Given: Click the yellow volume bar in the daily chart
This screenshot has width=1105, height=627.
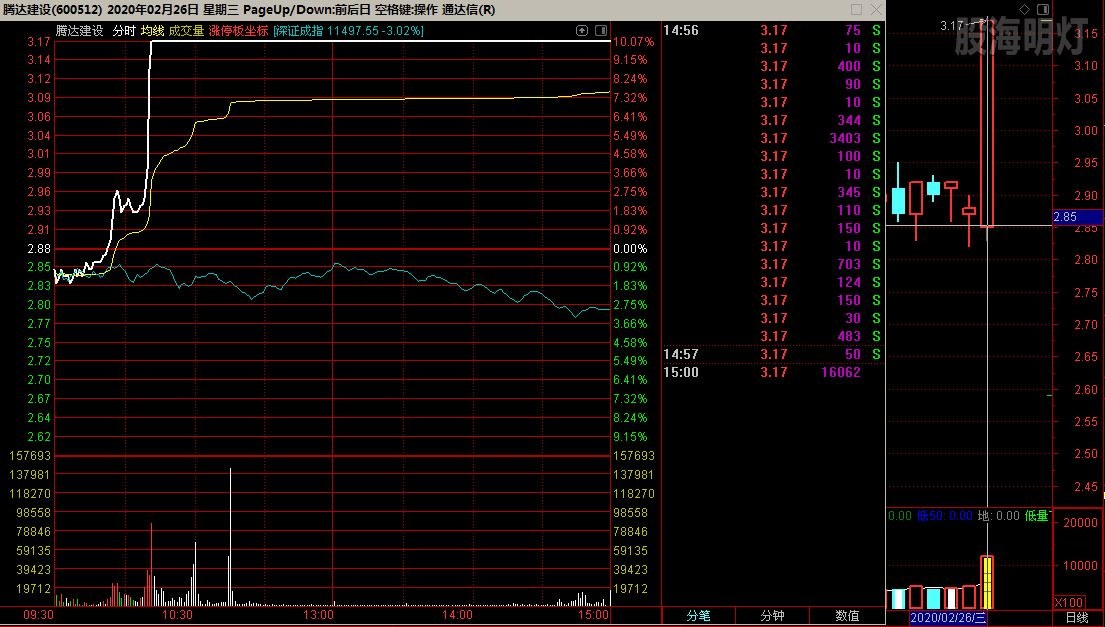Looking at the screenshot, I should coord(987,583).
